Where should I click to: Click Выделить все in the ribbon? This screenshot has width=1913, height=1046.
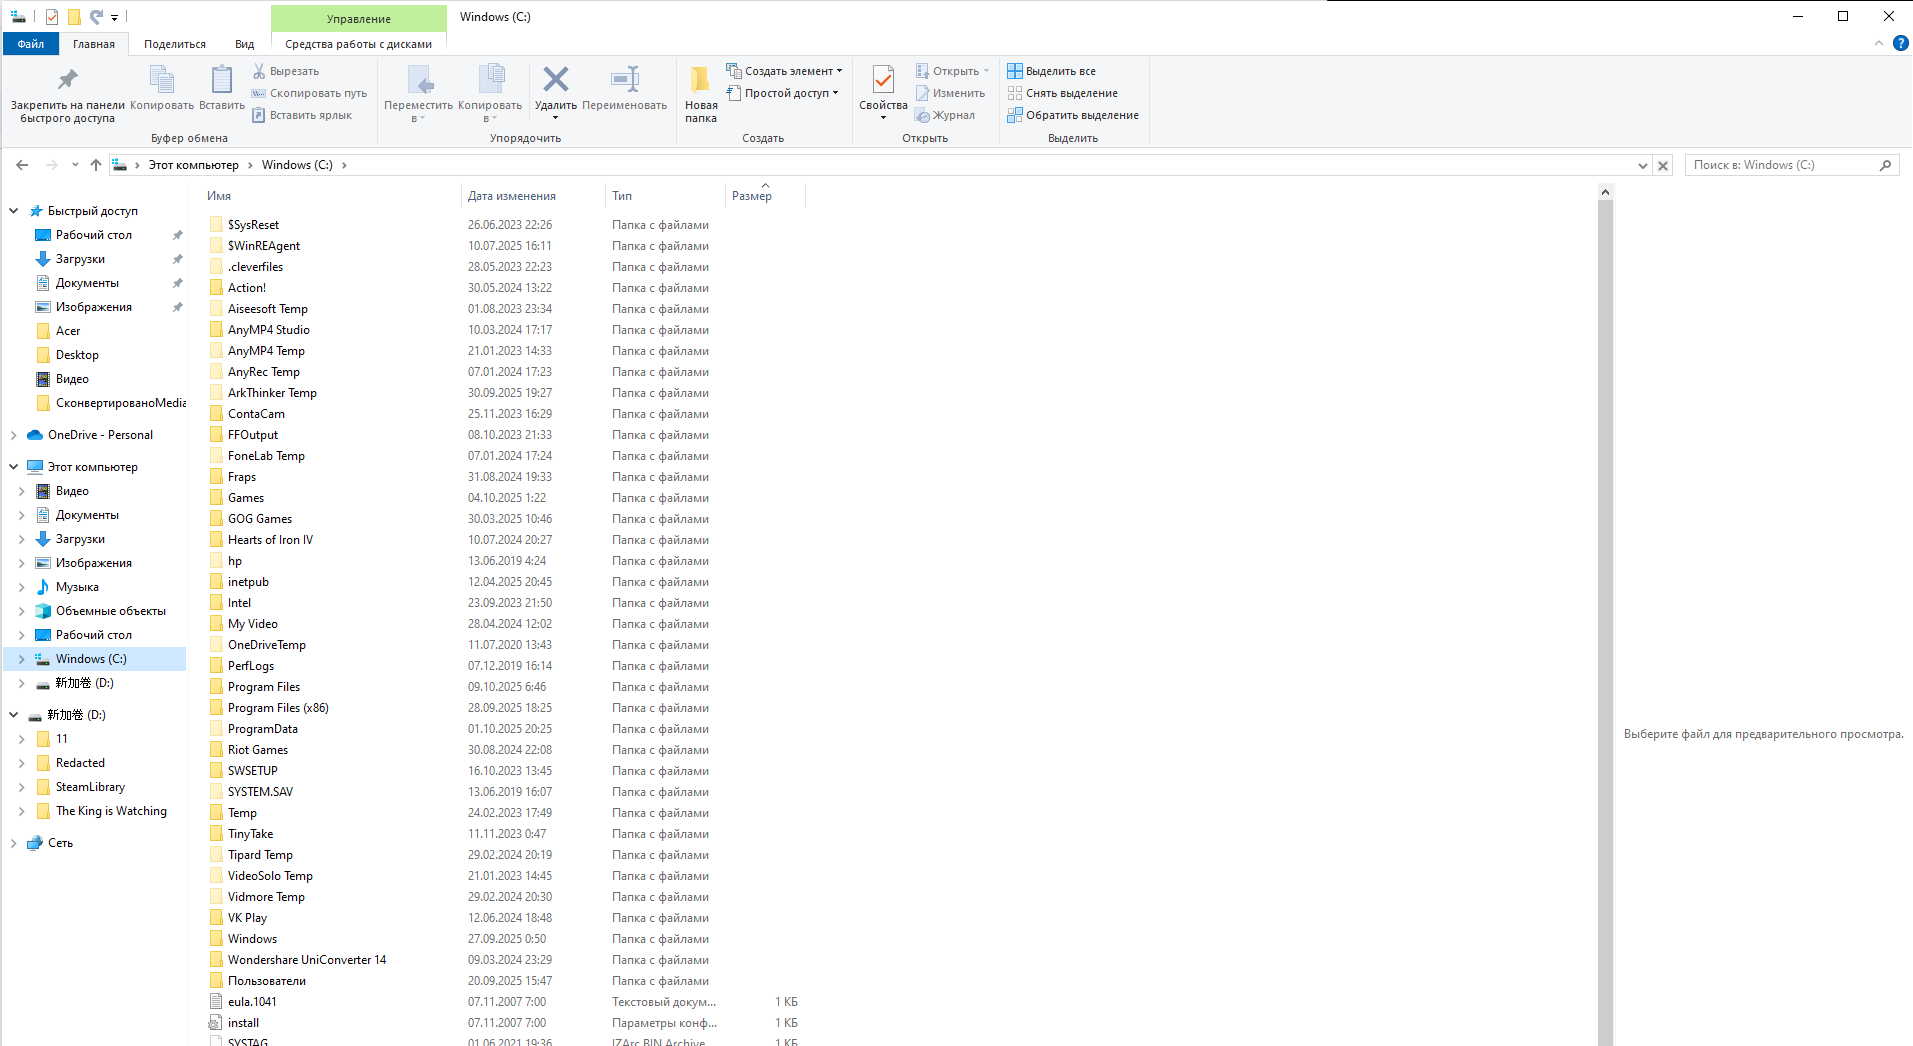[1052, 71]
